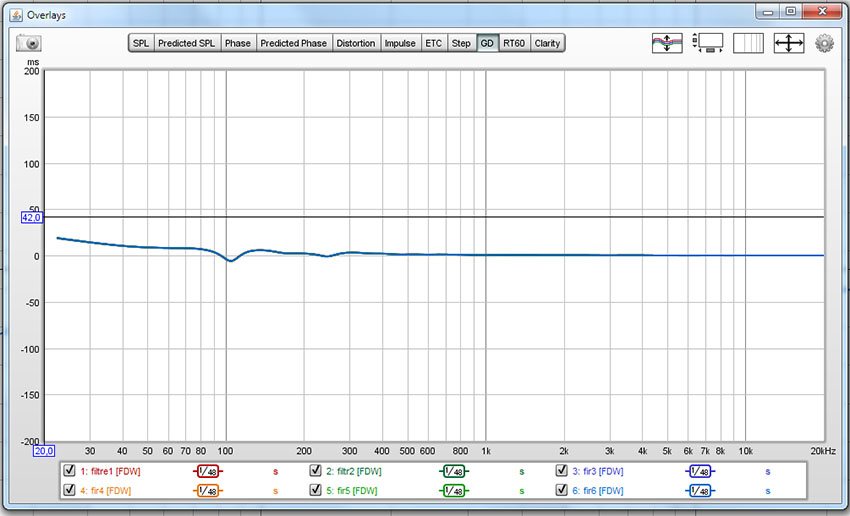Open the Phase tab
Viewport: 850px width, 516px height.
(x=237, y=43)
